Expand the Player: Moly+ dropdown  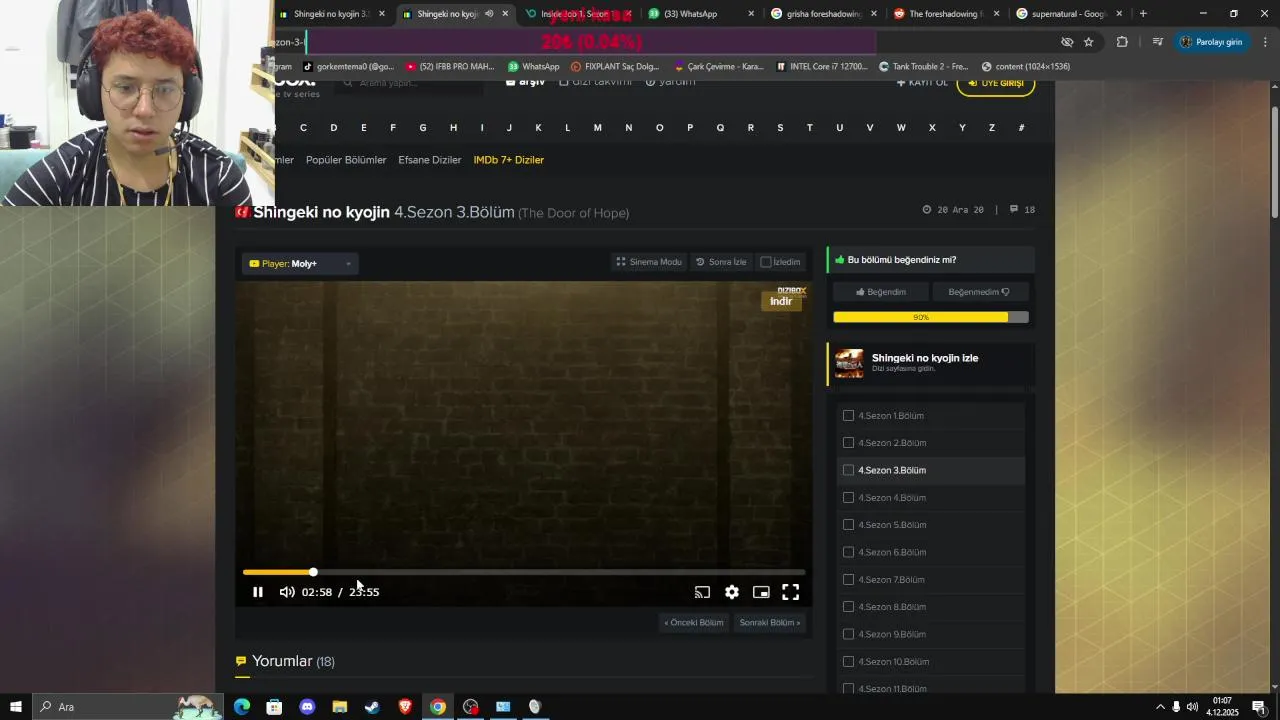(x=300, y=263)
